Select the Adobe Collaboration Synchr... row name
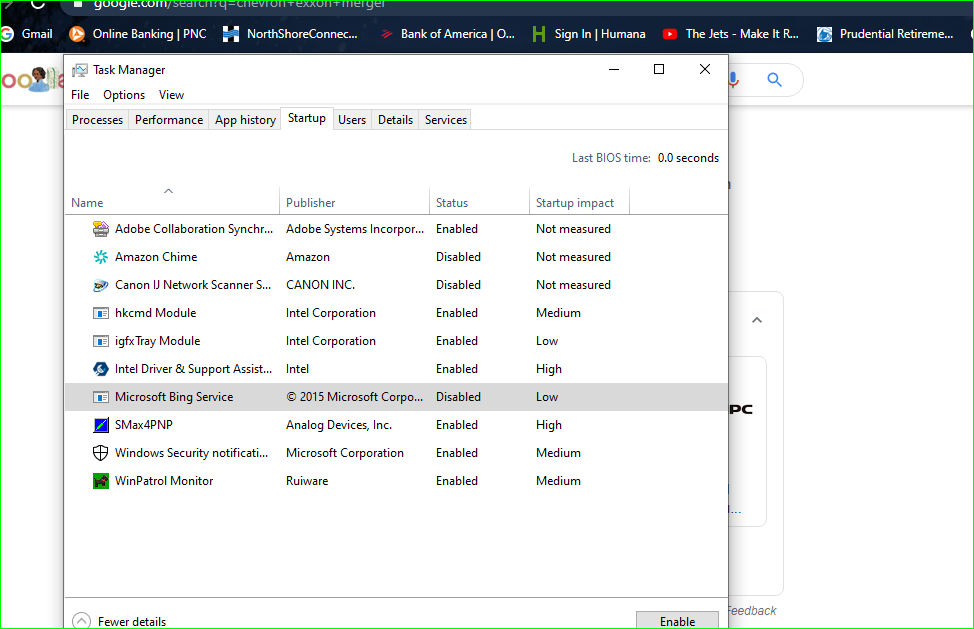Viewport: 974px width, 629px height. [194, 229]
